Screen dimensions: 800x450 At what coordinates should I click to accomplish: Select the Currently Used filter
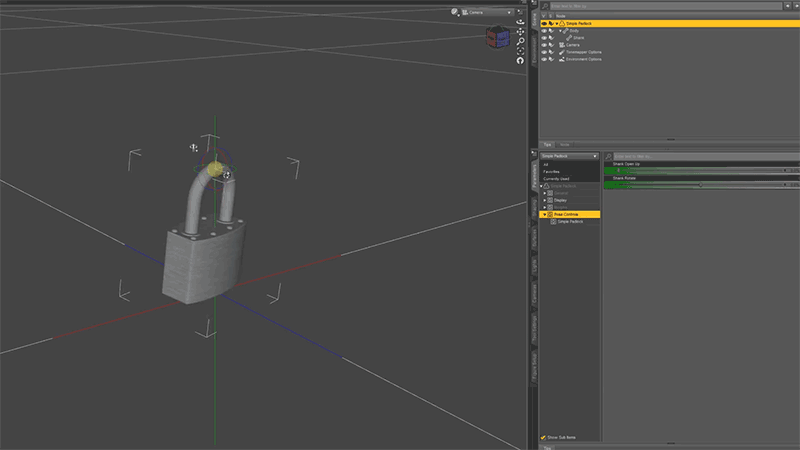[556, 179]
